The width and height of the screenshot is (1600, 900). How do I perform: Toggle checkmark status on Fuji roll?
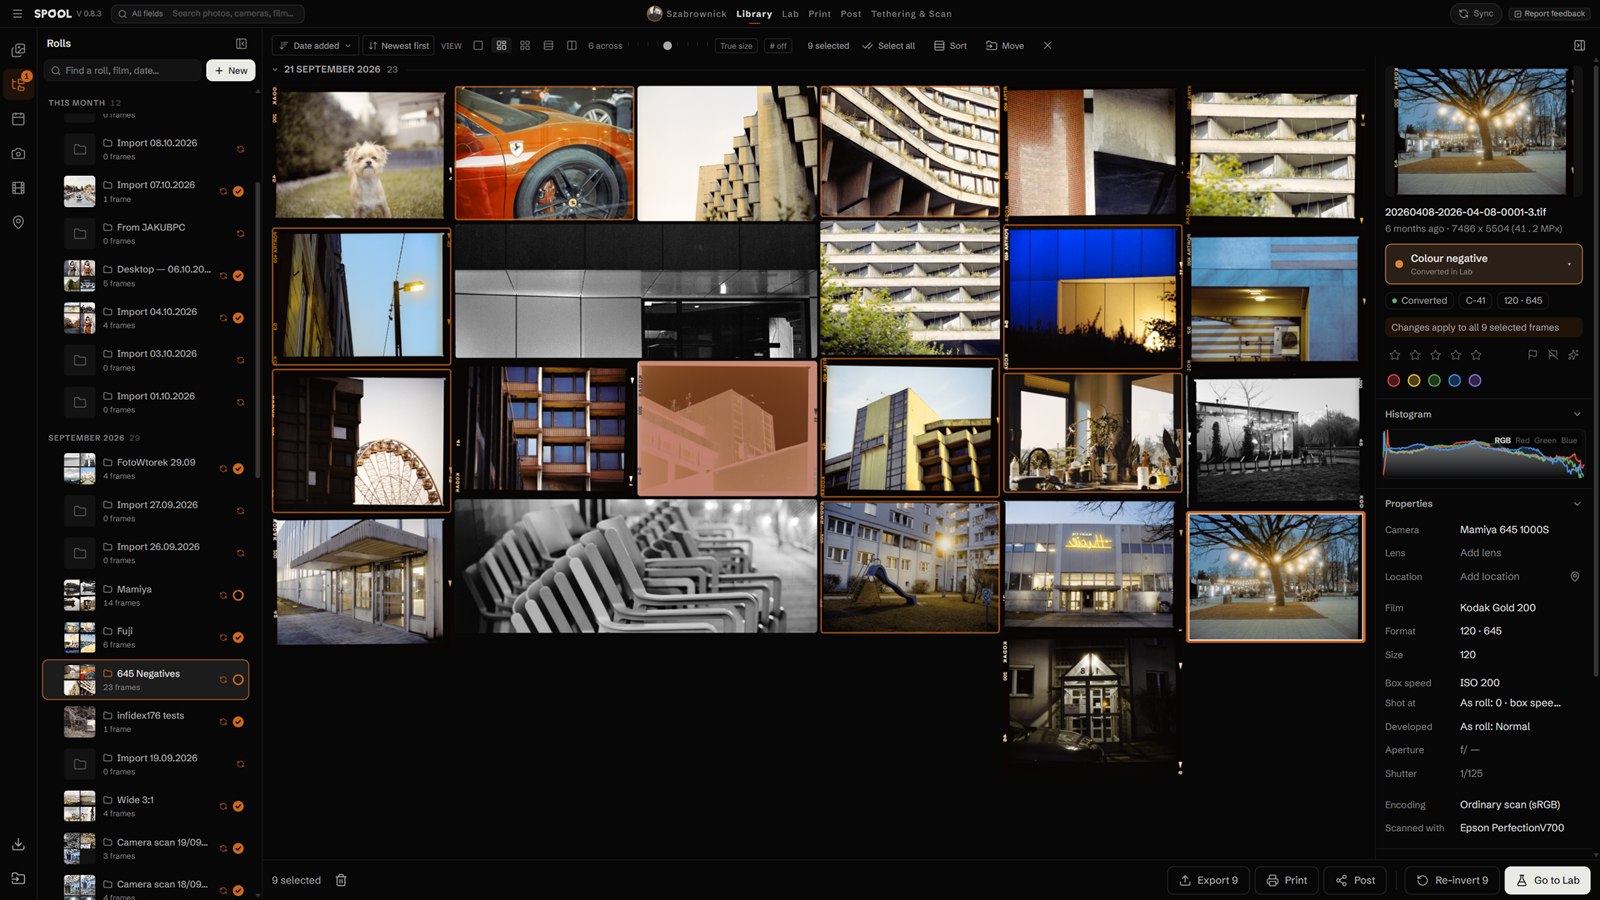tap(238, 638)
